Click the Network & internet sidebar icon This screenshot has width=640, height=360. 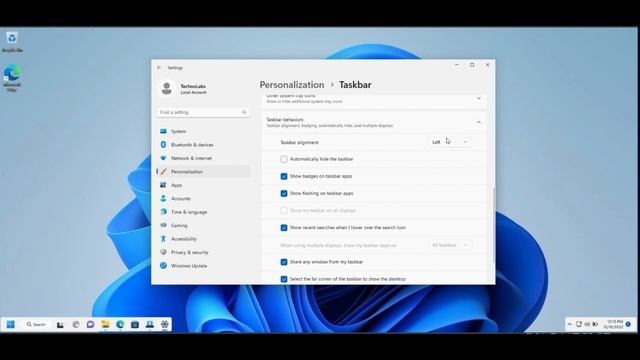pos(163,158)
